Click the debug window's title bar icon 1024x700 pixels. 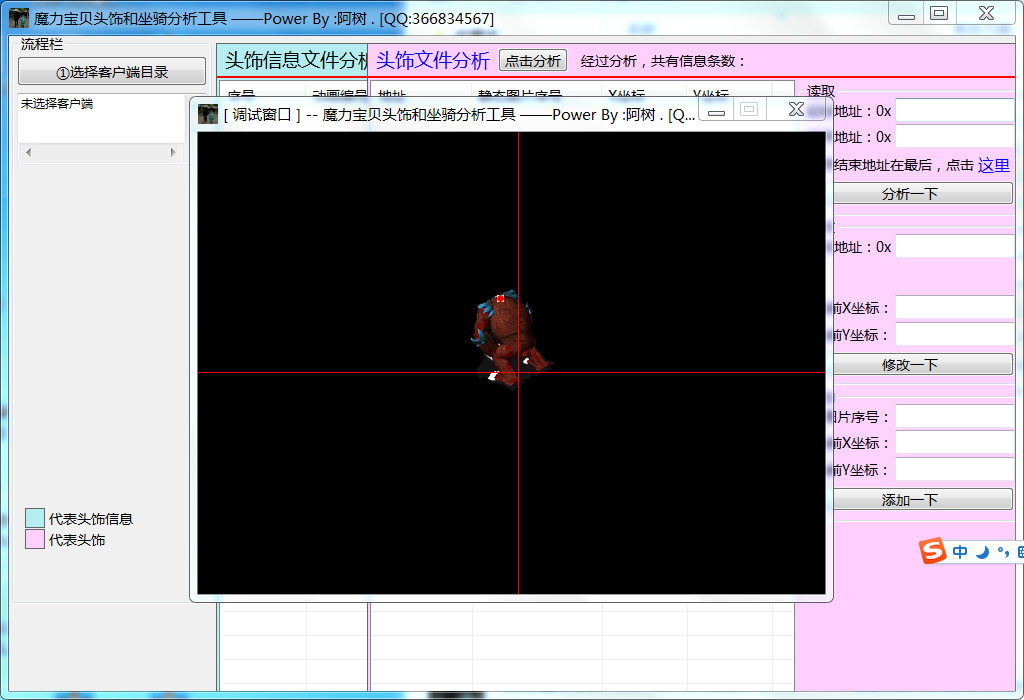coord(208,114)
